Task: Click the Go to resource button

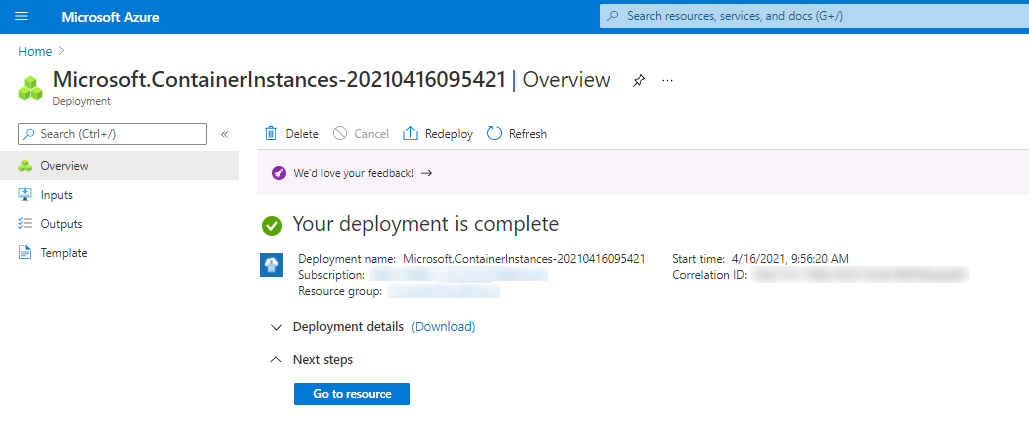Action: (352, 394)
